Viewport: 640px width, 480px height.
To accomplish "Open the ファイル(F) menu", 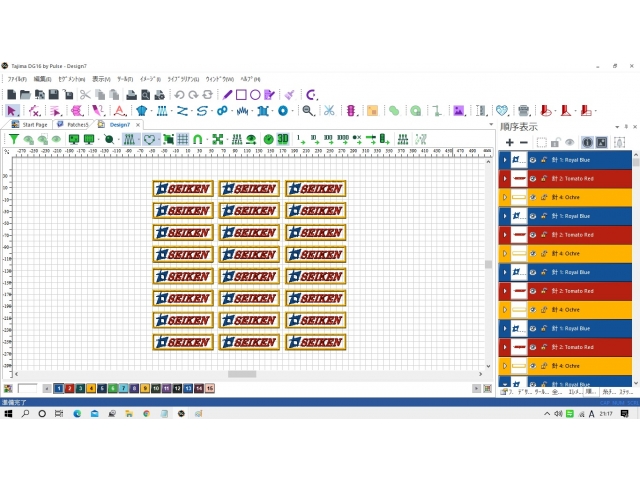I will [x=17, y=79].
